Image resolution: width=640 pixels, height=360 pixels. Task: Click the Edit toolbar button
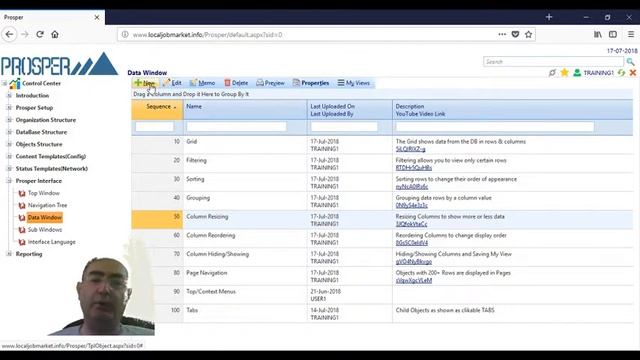tap(172, 83)
